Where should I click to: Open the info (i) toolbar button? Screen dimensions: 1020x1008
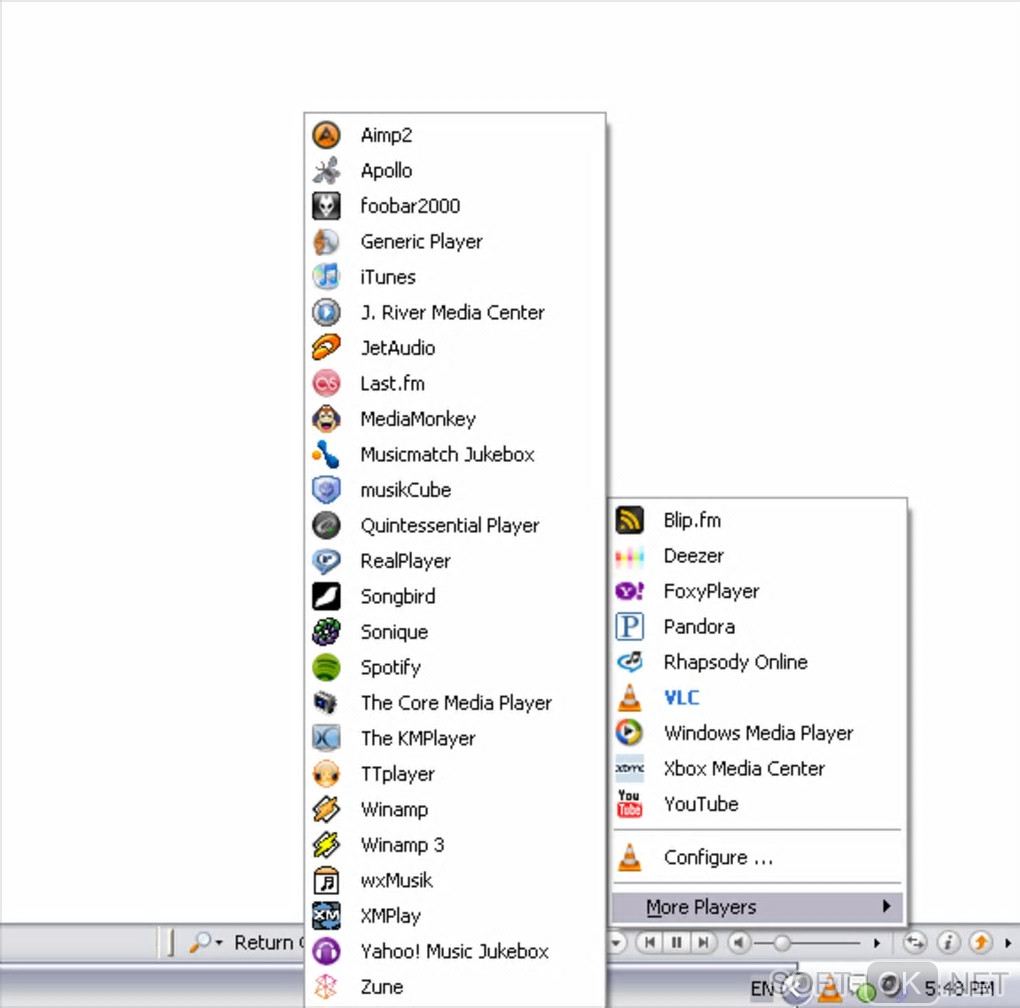pyautogui.click(x=948, y=942)
